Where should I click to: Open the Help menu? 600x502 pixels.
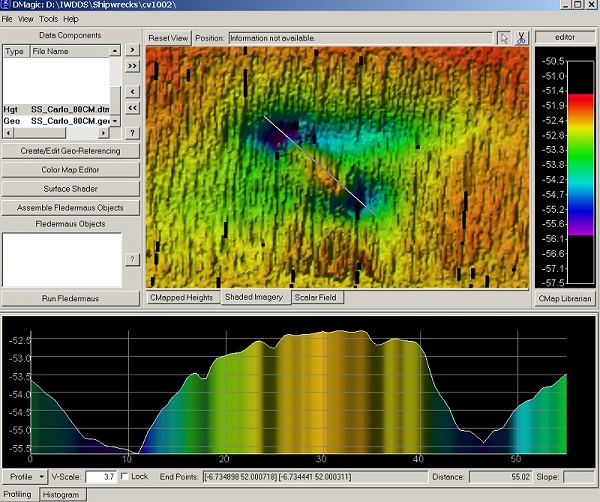[71, 19]
